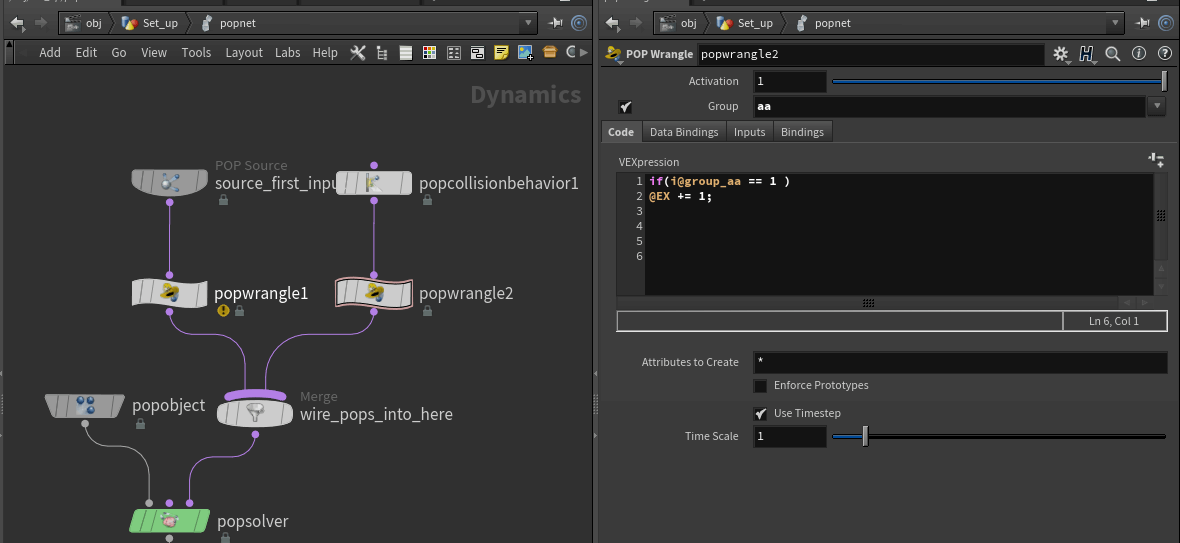Open the wrench tools icon in network toolbar

coord(357,53)
